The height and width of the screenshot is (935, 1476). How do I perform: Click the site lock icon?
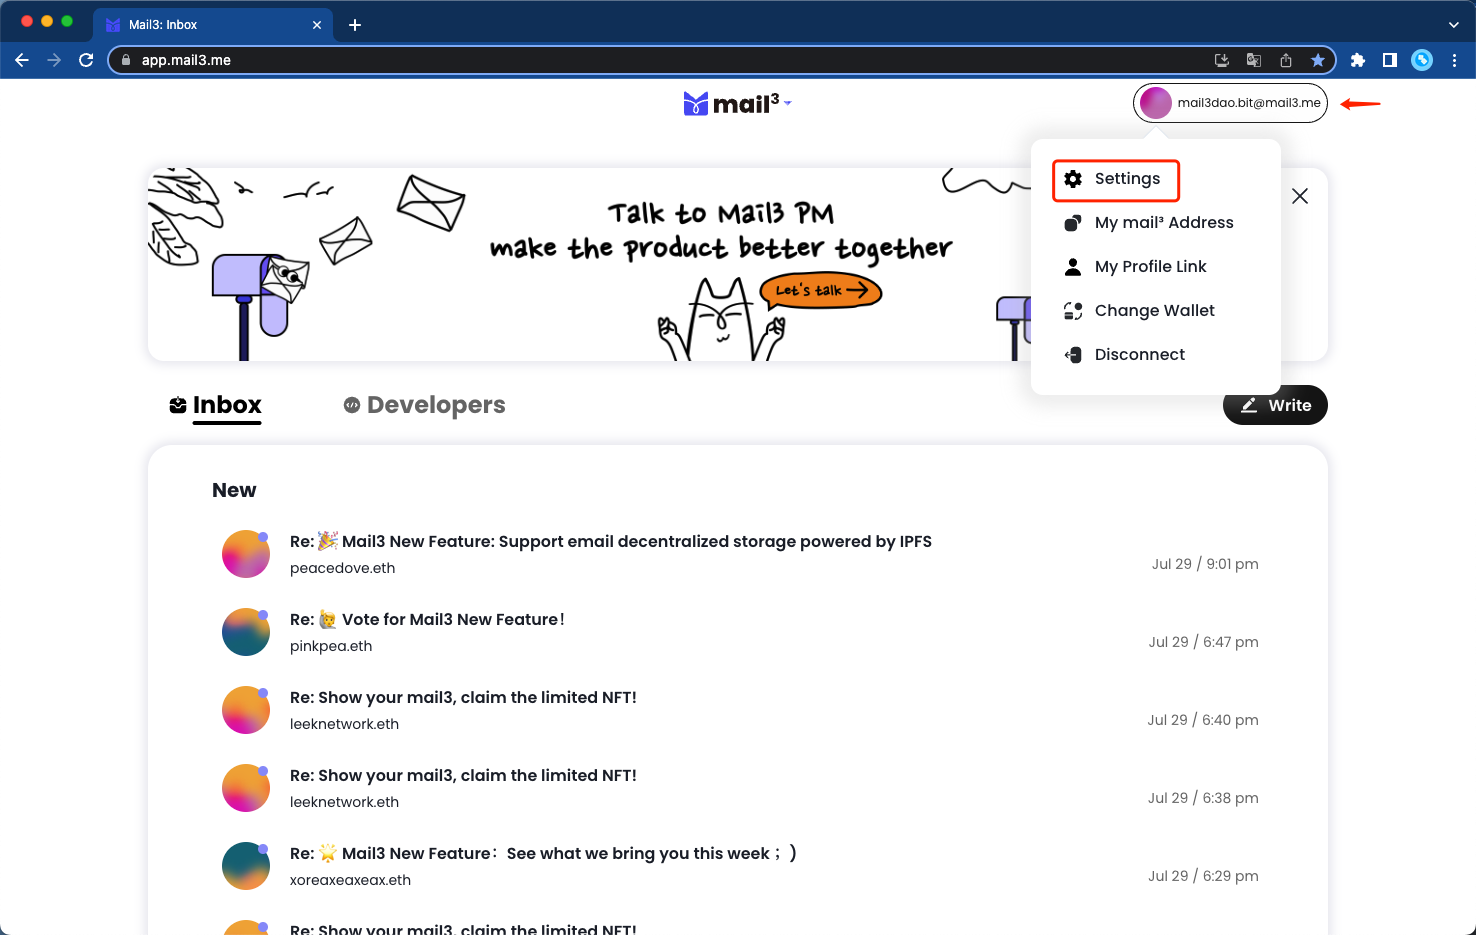(126, 60)
